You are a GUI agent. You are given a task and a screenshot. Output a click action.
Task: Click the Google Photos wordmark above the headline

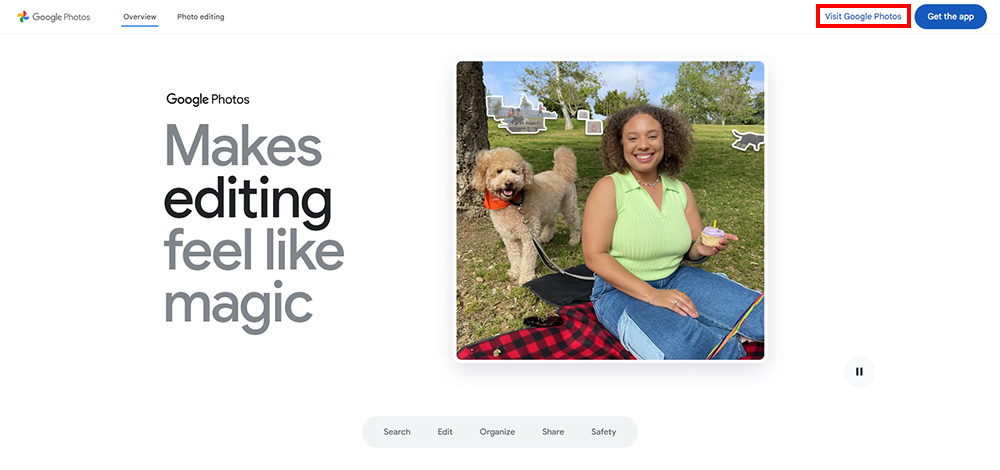coord(208,99)
